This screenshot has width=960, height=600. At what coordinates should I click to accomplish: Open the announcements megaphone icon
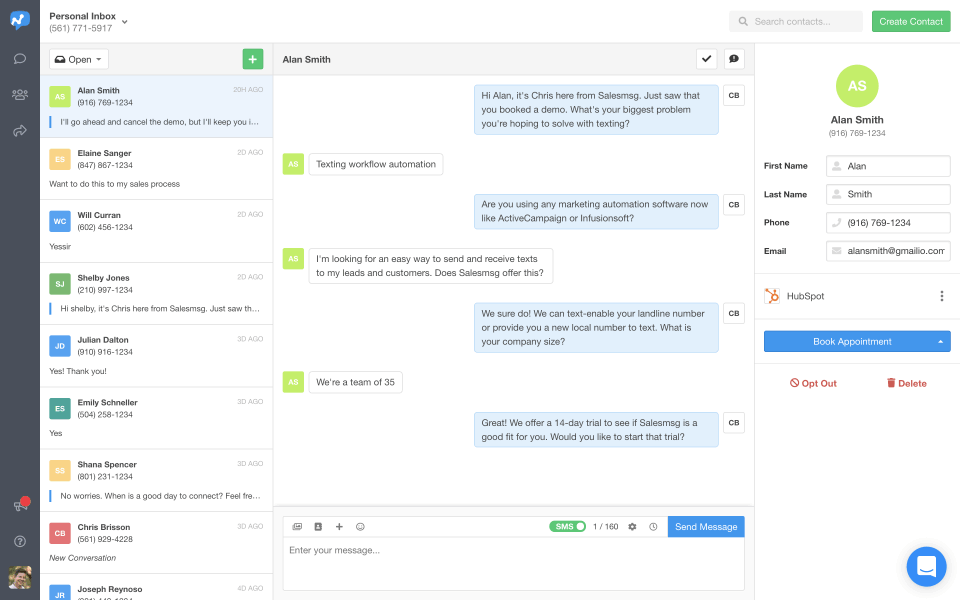point(21,505)
